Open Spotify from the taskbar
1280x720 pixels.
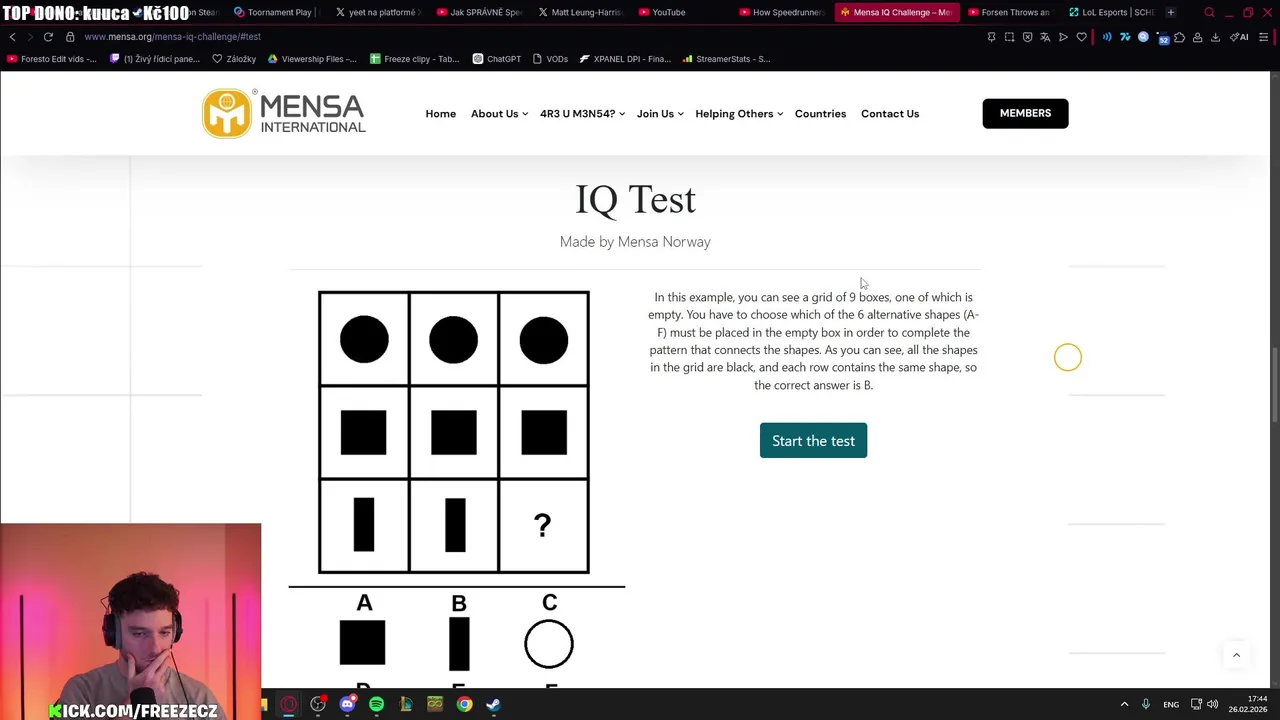coord(376,704)
